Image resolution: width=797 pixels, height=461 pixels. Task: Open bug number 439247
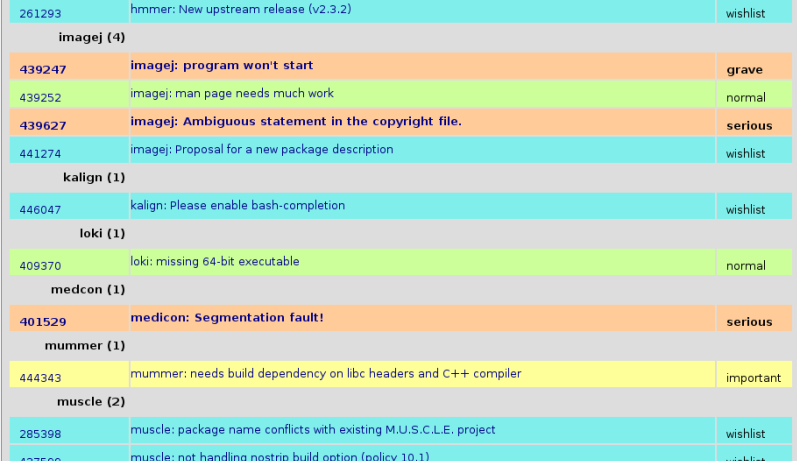pyautogui.click(x=43, y=70)
